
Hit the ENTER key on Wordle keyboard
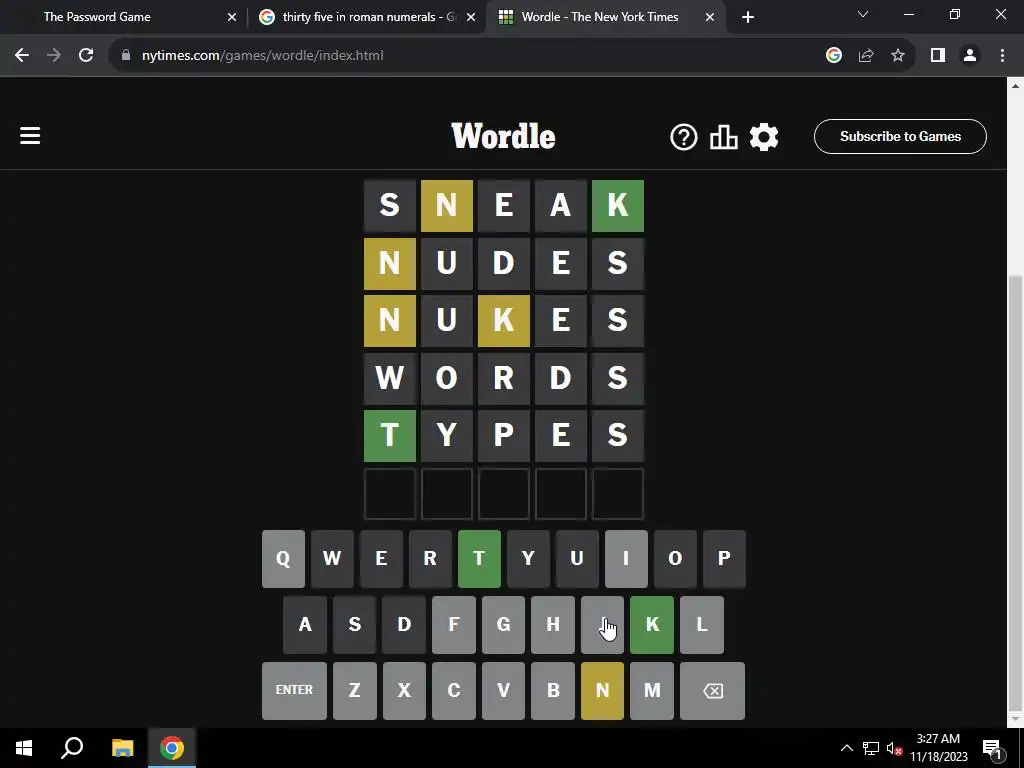click(x=295, y=690)
